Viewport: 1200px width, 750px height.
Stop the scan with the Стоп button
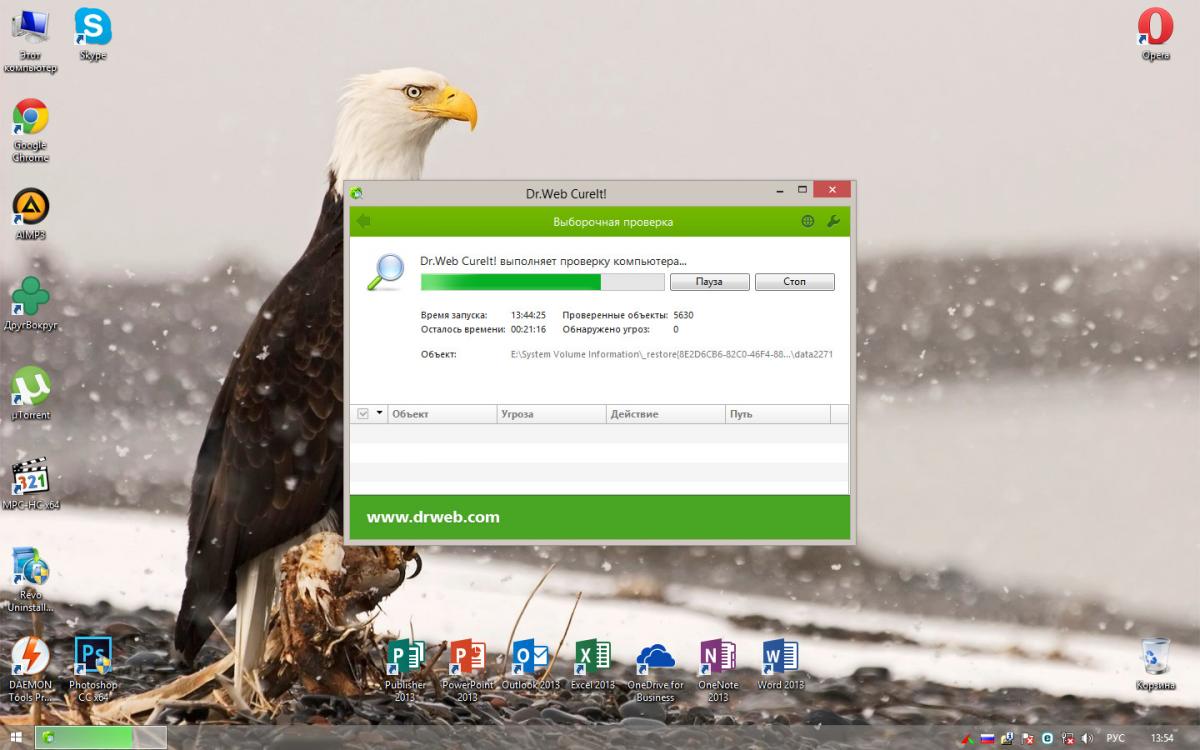pyautogui.click(x=794, y=282)
